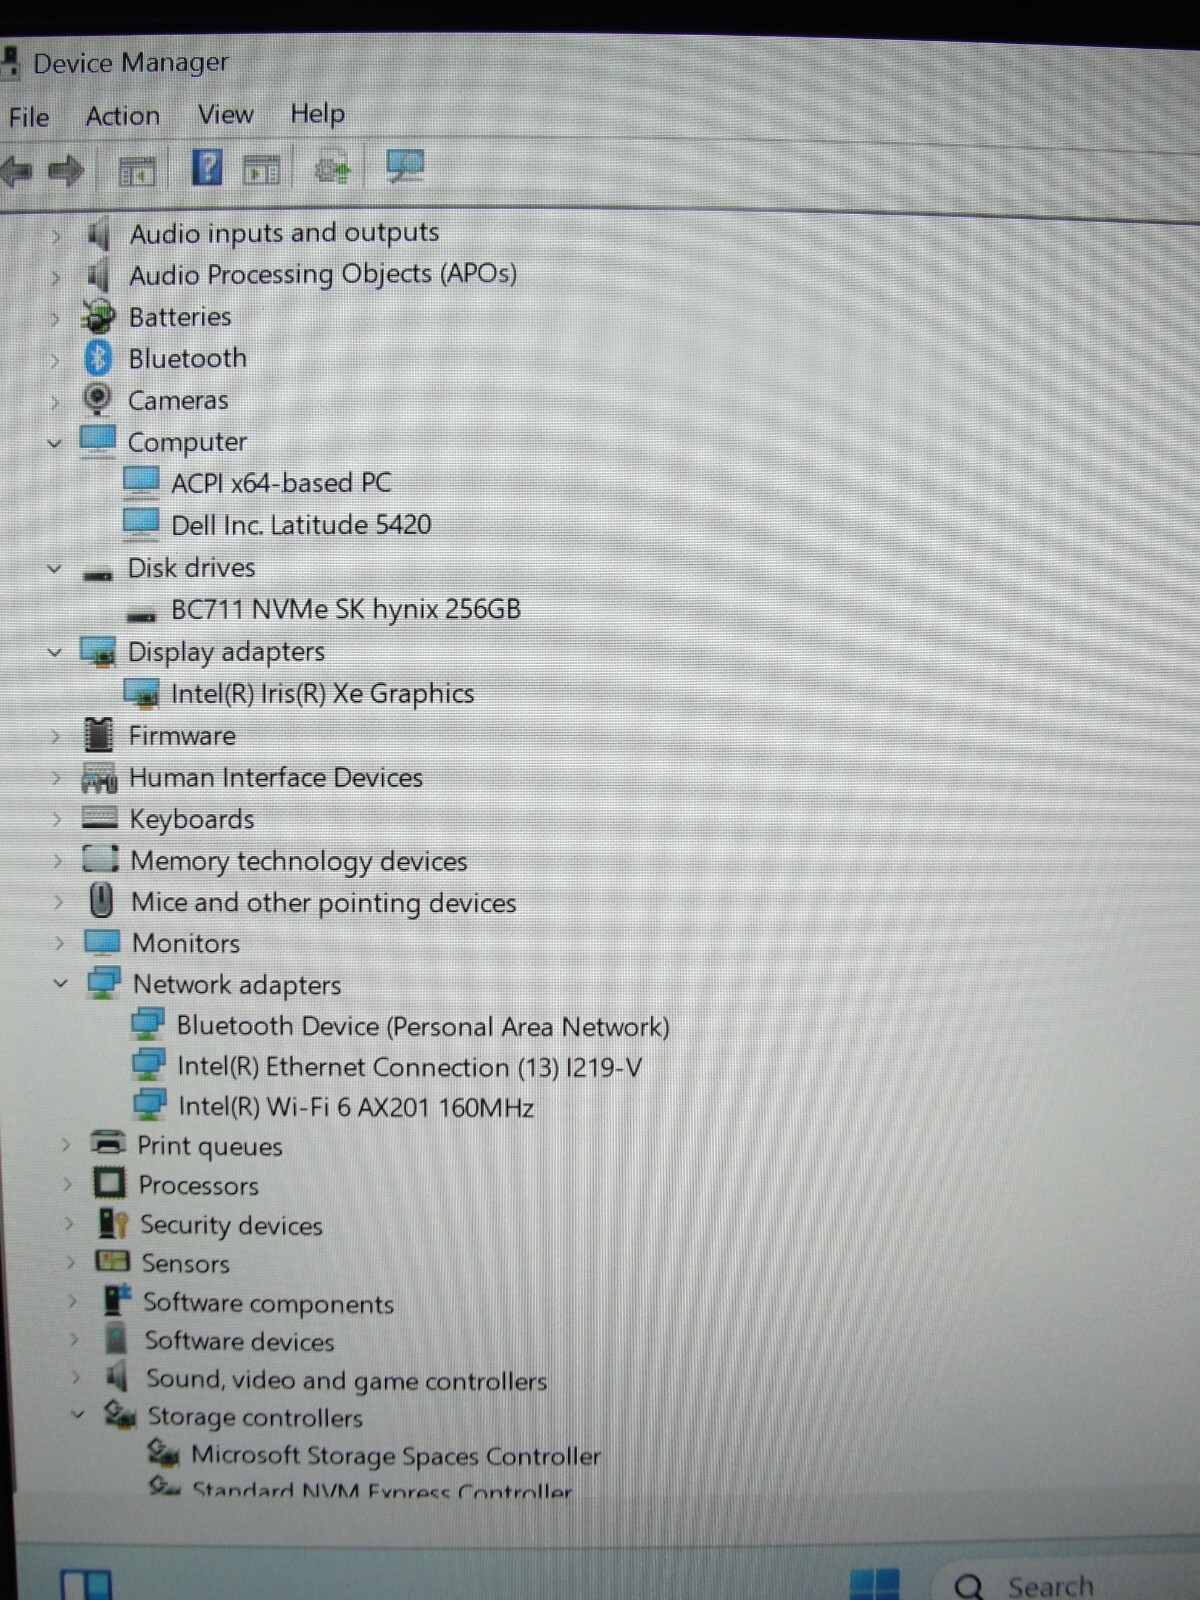
Task: Click the Human Interface Devices icon
Action: pos(99,777)
